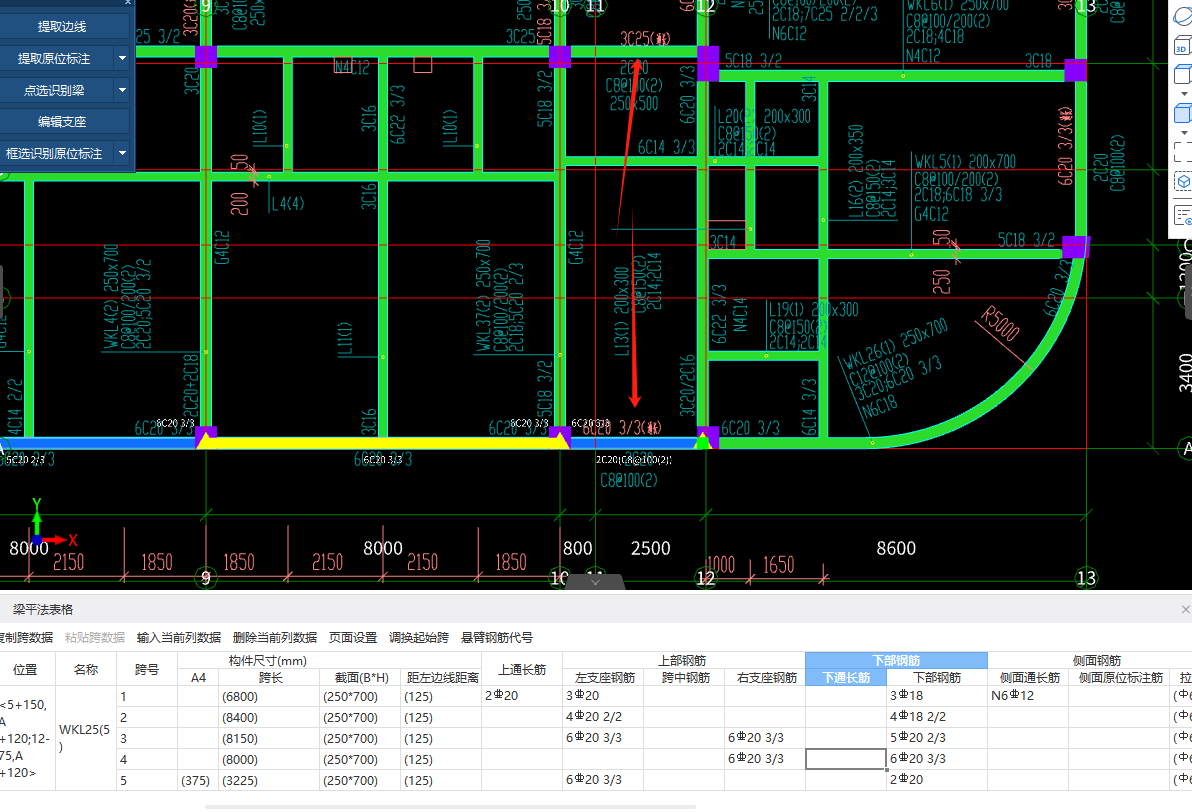Click the WKL5(1) 200x700 beam label
1192x812 pixels.
tap(965, 161)
